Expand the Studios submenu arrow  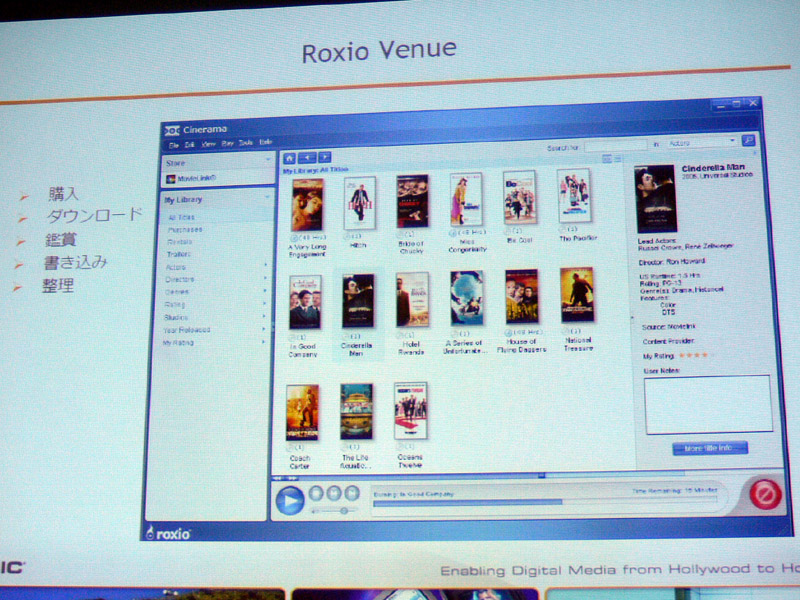click(264, 316)
